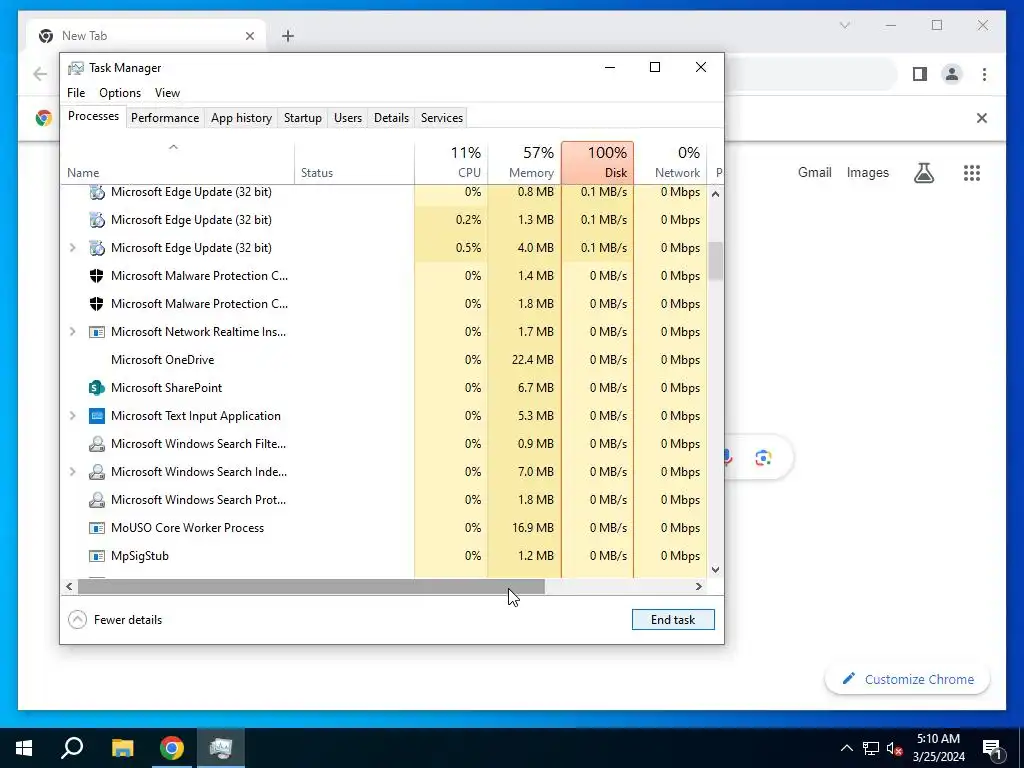Expand Microsoft Text Input Application row
Image resolution: width=1024 pixels, height=768 pixels.
(x=72, y=416)
